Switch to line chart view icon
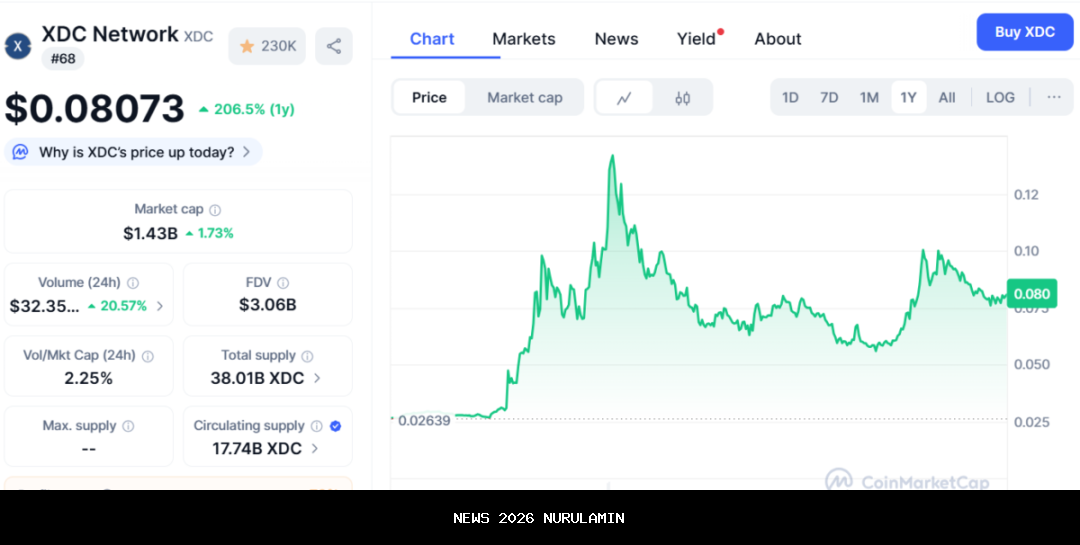Screen dimensions: 1080x545 pyautogui.click(x=624, y=98)
